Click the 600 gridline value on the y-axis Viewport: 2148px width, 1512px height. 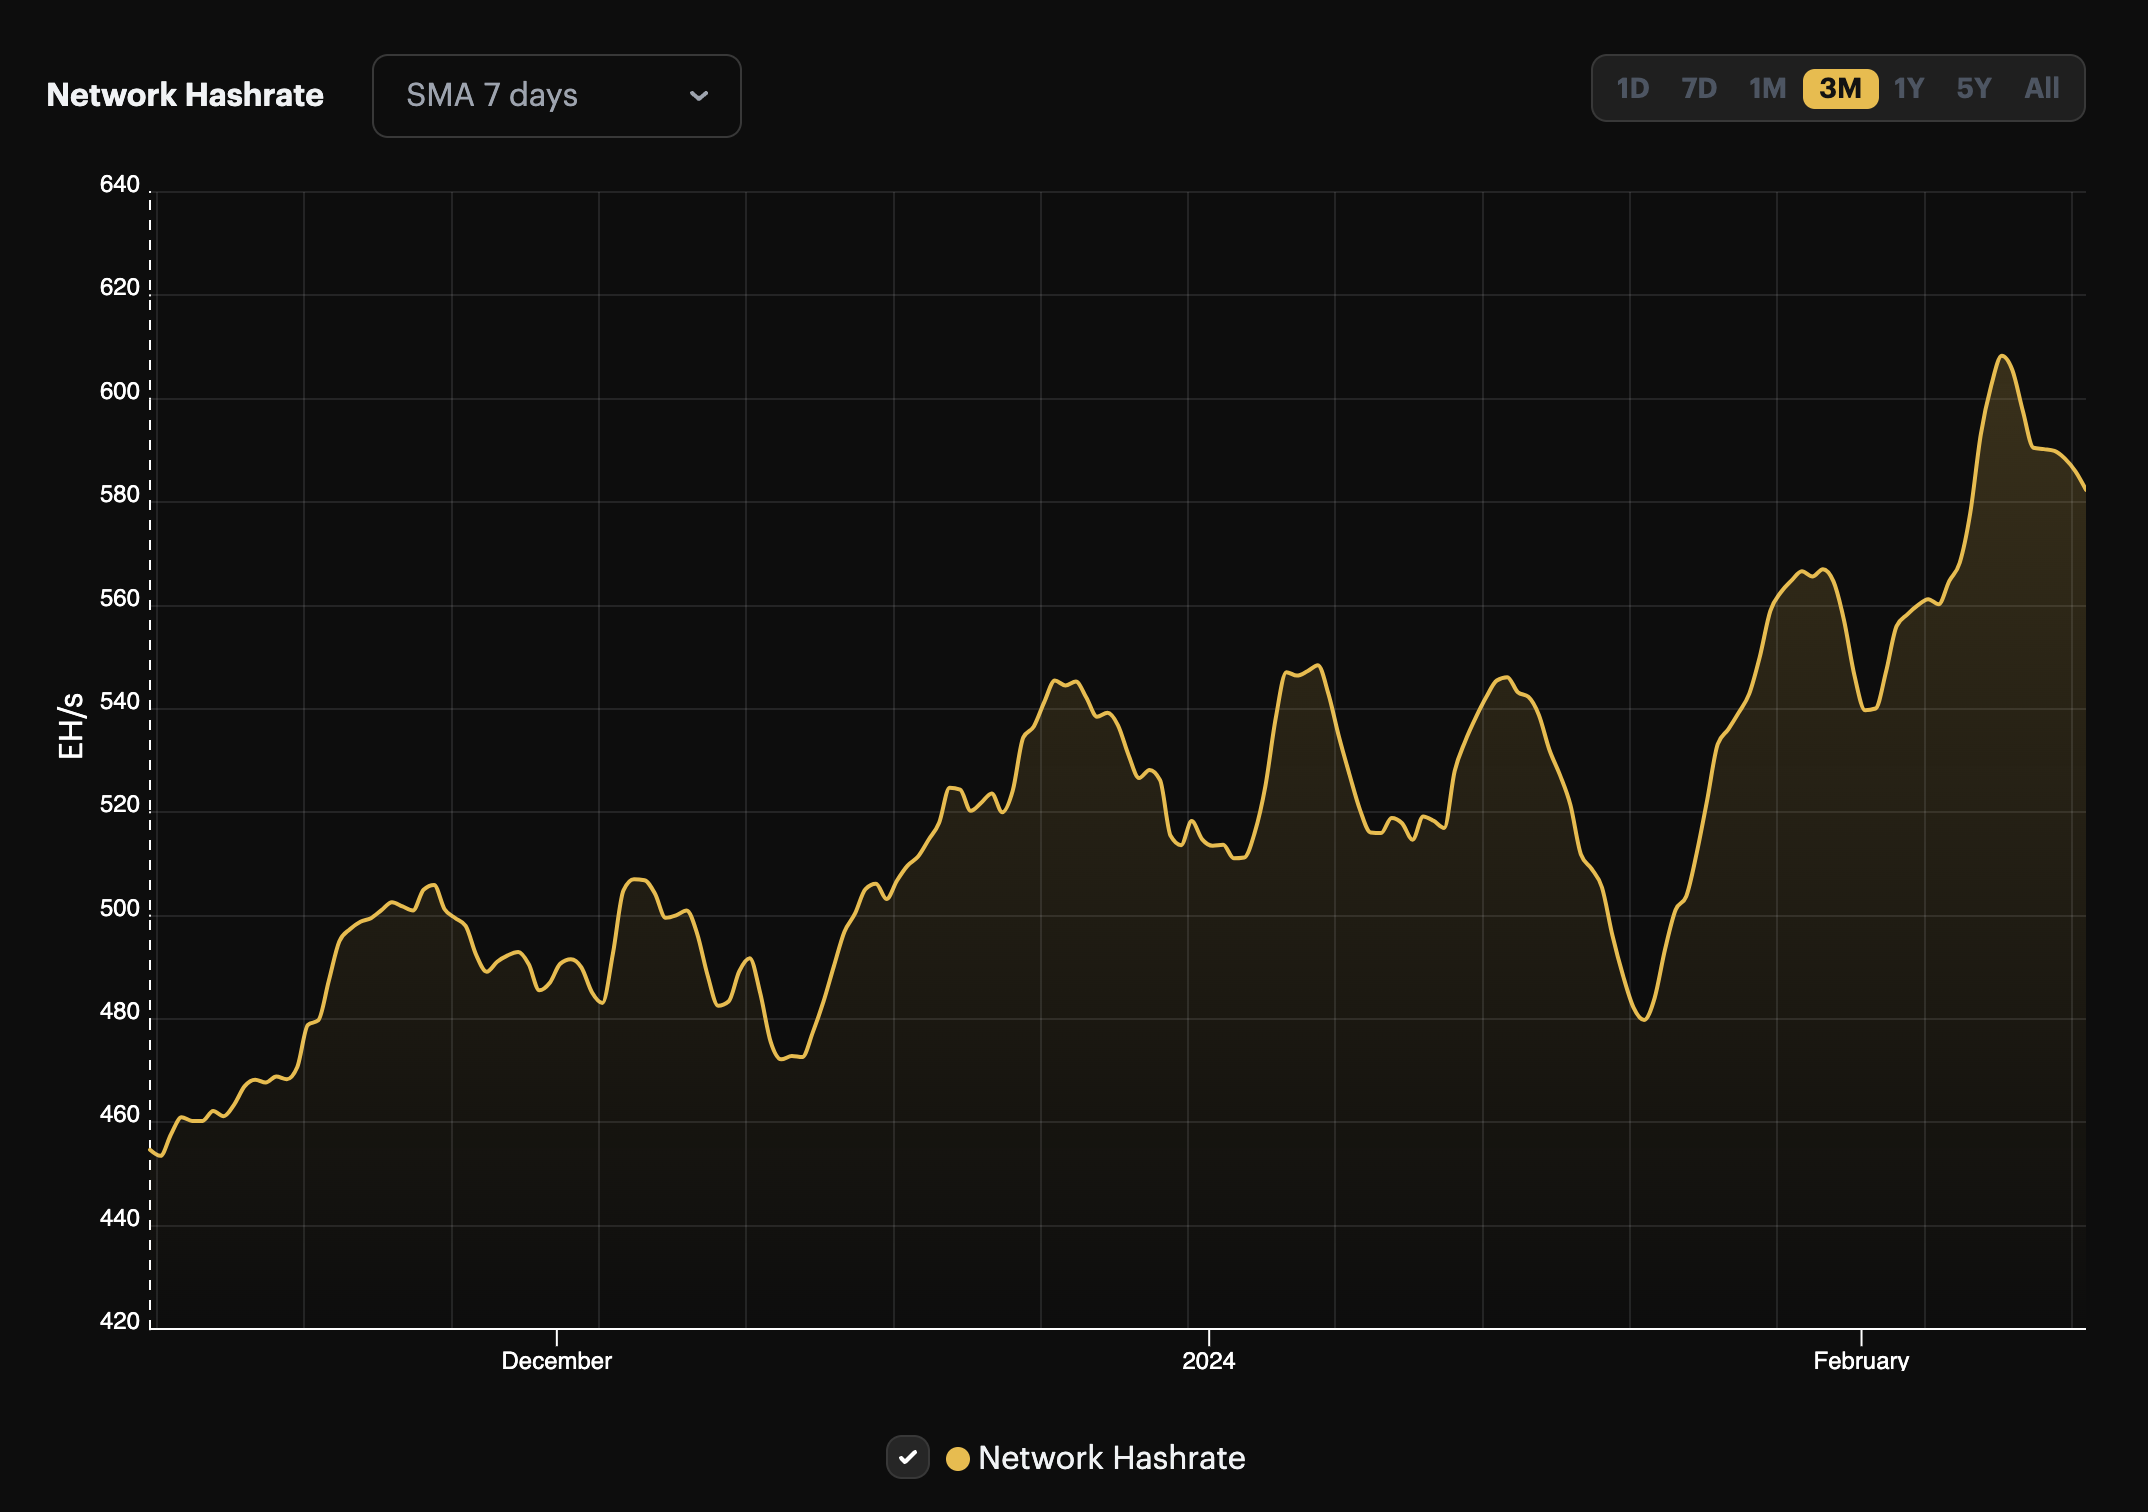120,392
